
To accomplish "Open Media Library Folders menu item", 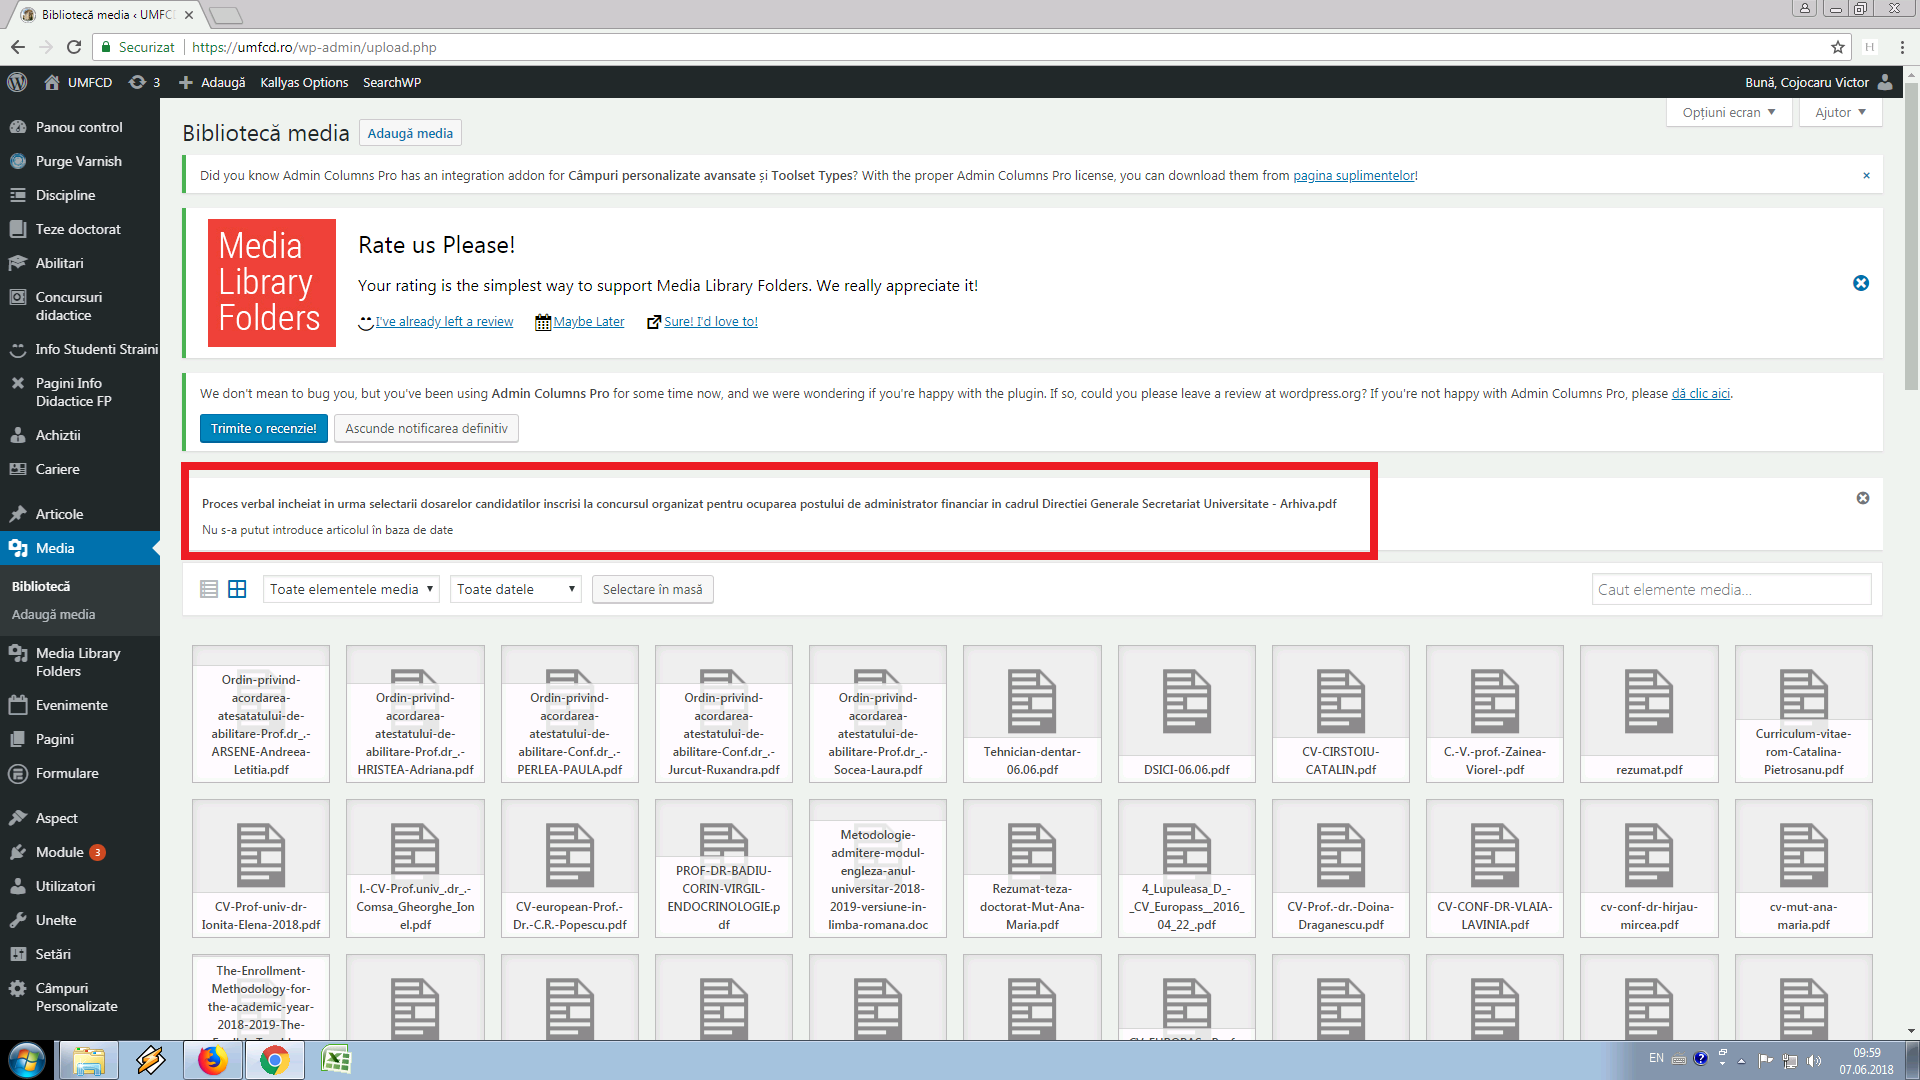I will coord(78,662).
